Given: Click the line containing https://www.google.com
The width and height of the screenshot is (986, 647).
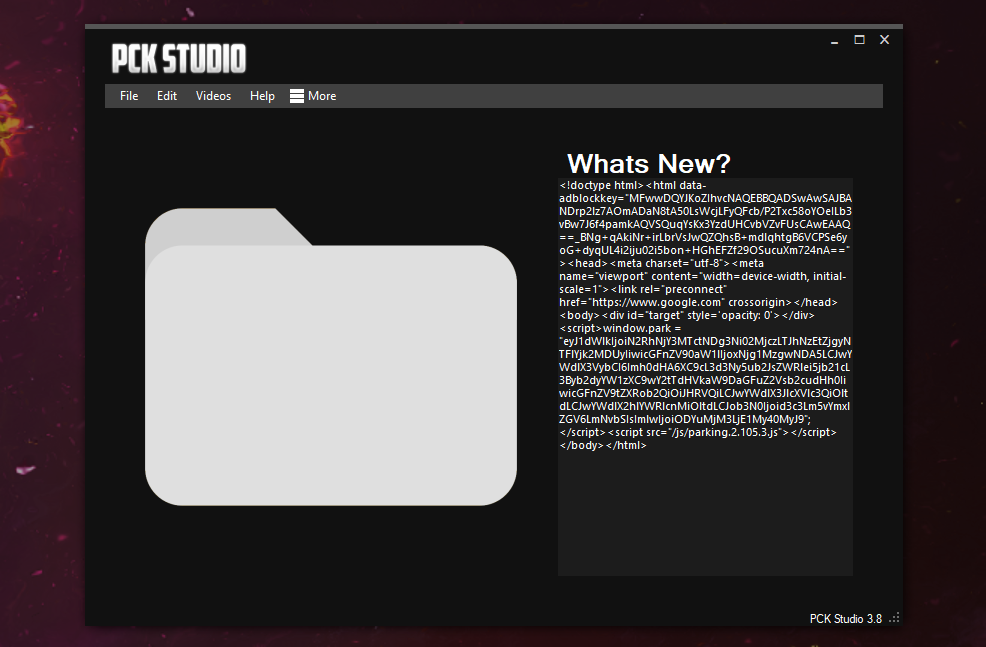Looking at the screenshot, I should pos(698,302).
